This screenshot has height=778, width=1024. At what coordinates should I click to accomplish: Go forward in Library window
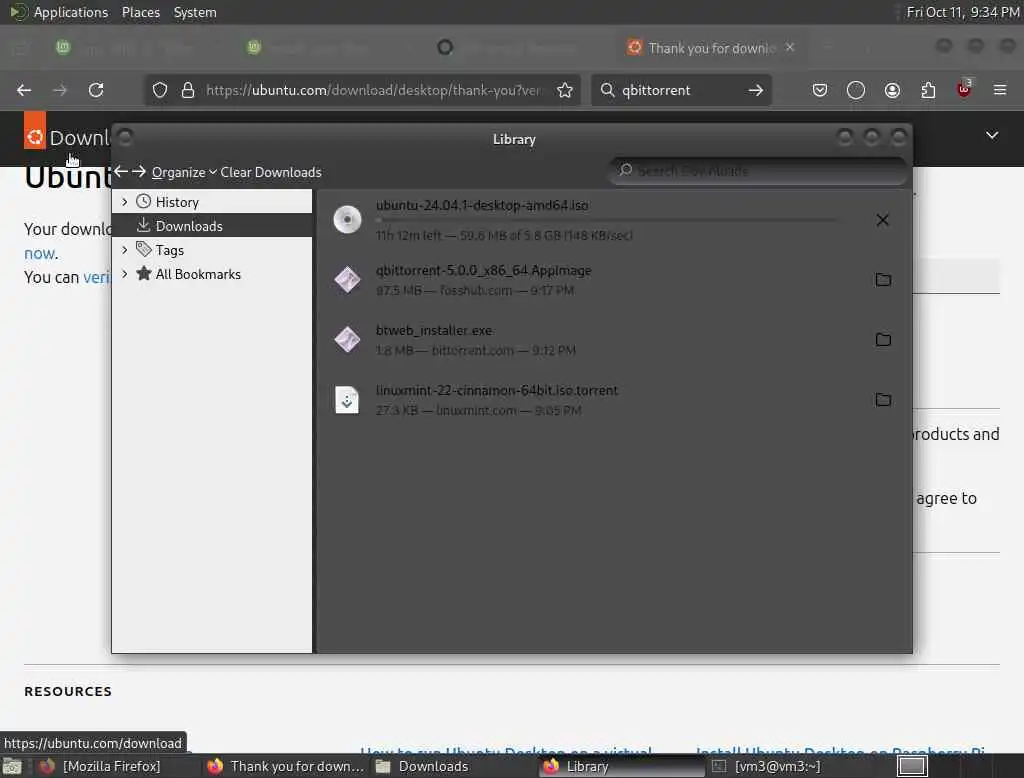[x=138, y=172]
